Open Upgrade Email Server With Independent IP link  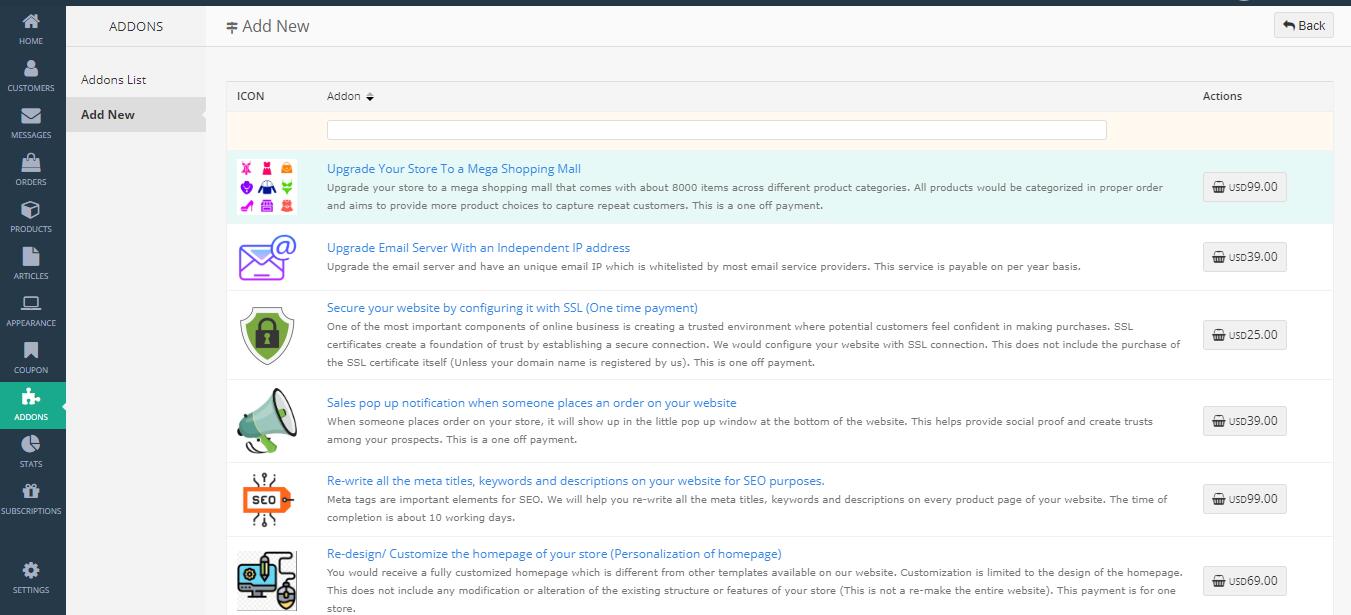click(x=478, y=248)
